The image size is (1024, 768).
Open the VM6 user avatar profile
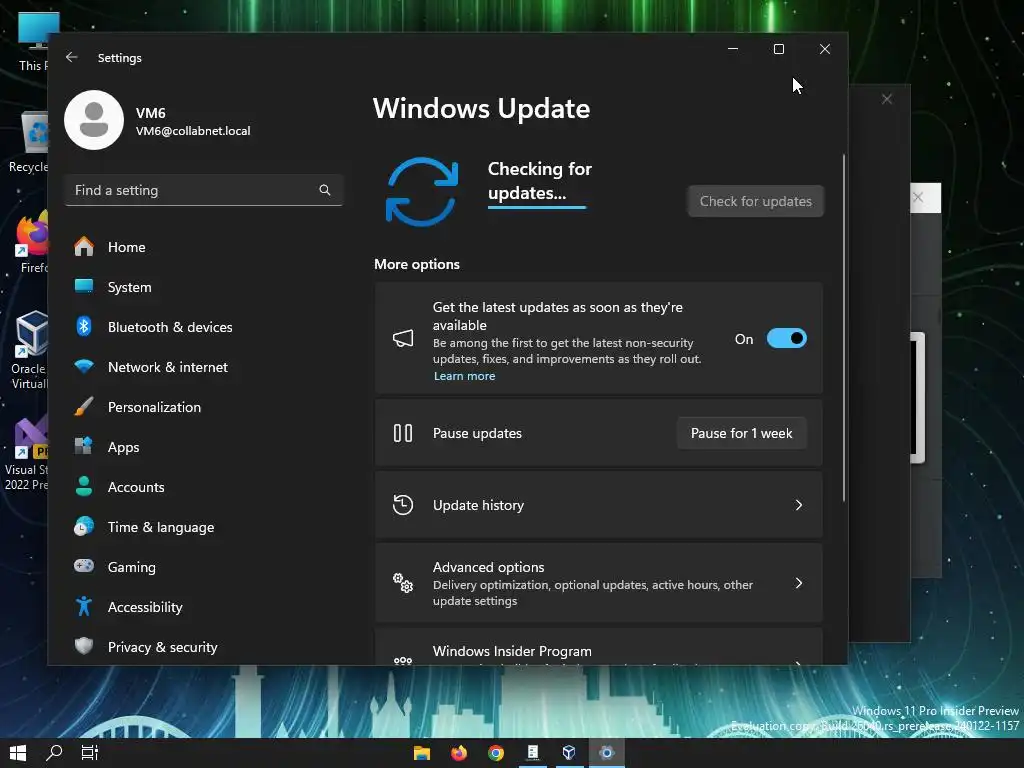click(94, 120)
